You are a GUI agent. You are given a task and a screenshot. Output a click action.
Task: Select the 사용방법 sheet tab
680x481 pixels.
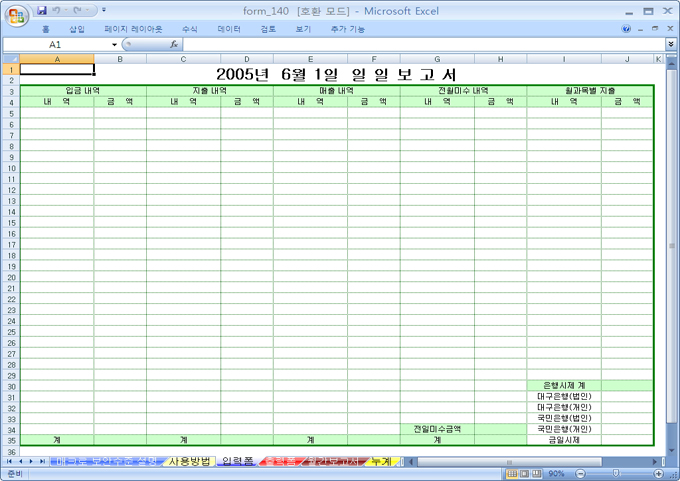(x=188, y=461)
